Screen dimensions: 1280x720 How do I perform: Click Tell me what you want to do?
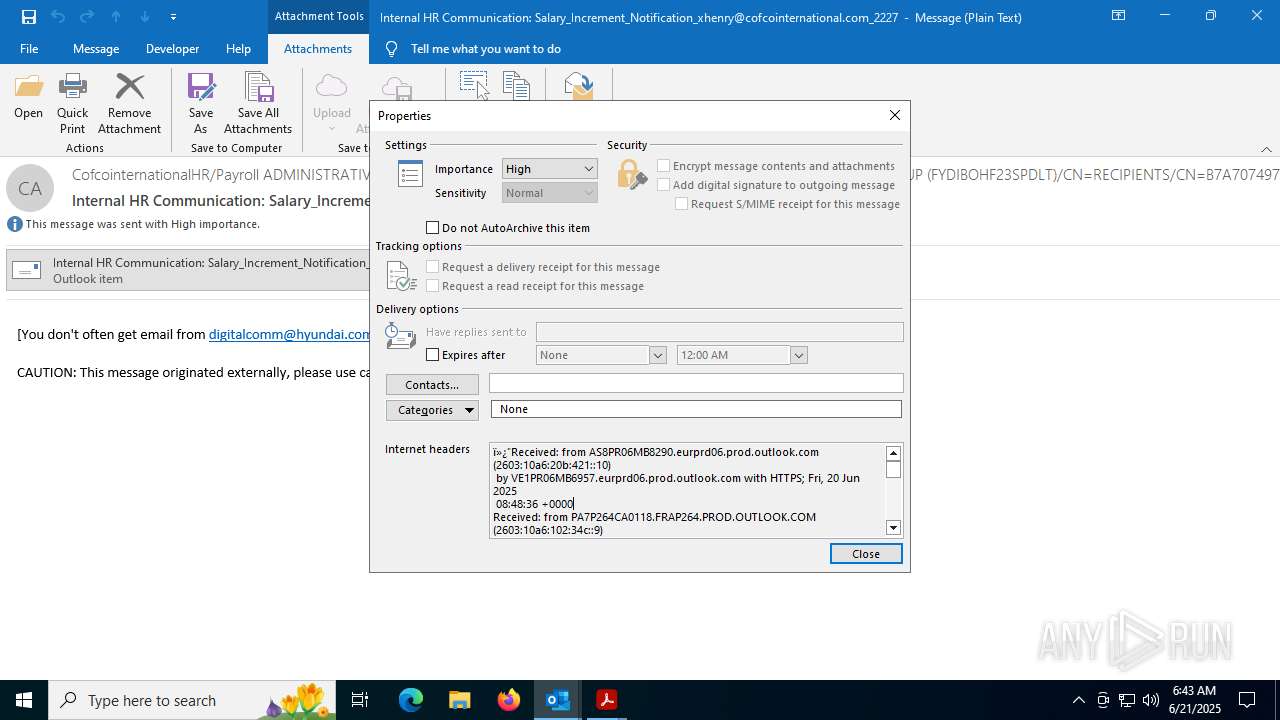tap(486, 49)
